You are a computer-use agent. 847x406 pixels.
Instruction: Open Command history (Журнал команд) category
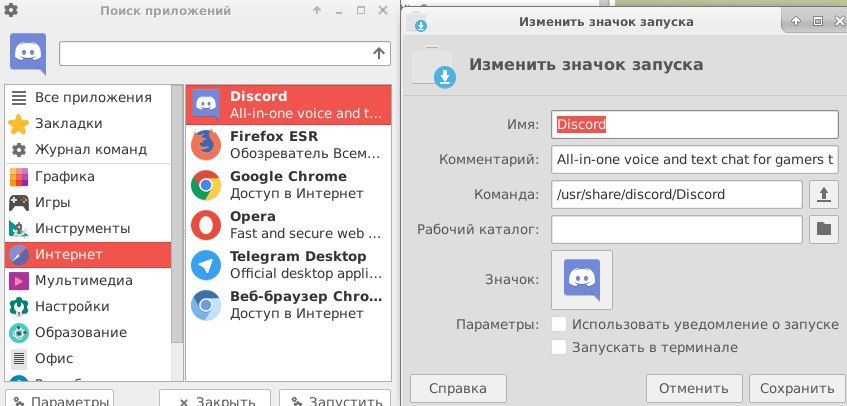[88, 150]
